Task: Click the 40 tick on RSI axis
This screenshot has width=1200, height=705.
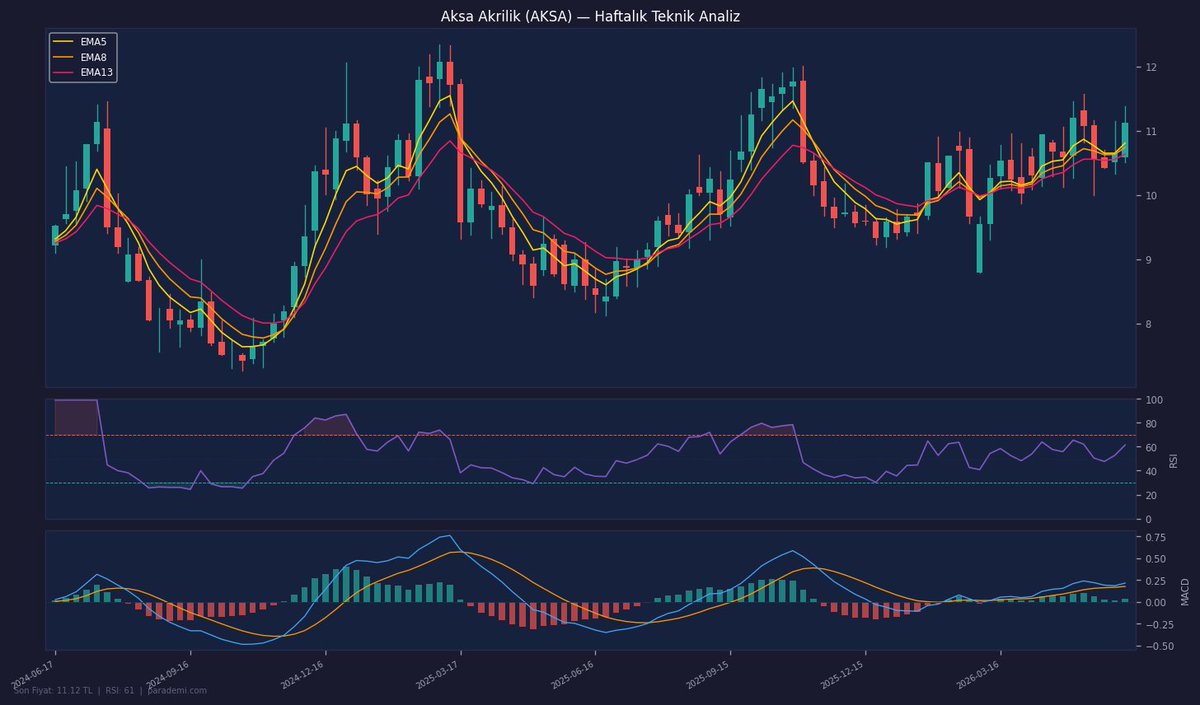Action: click(x=1150, y=472)
